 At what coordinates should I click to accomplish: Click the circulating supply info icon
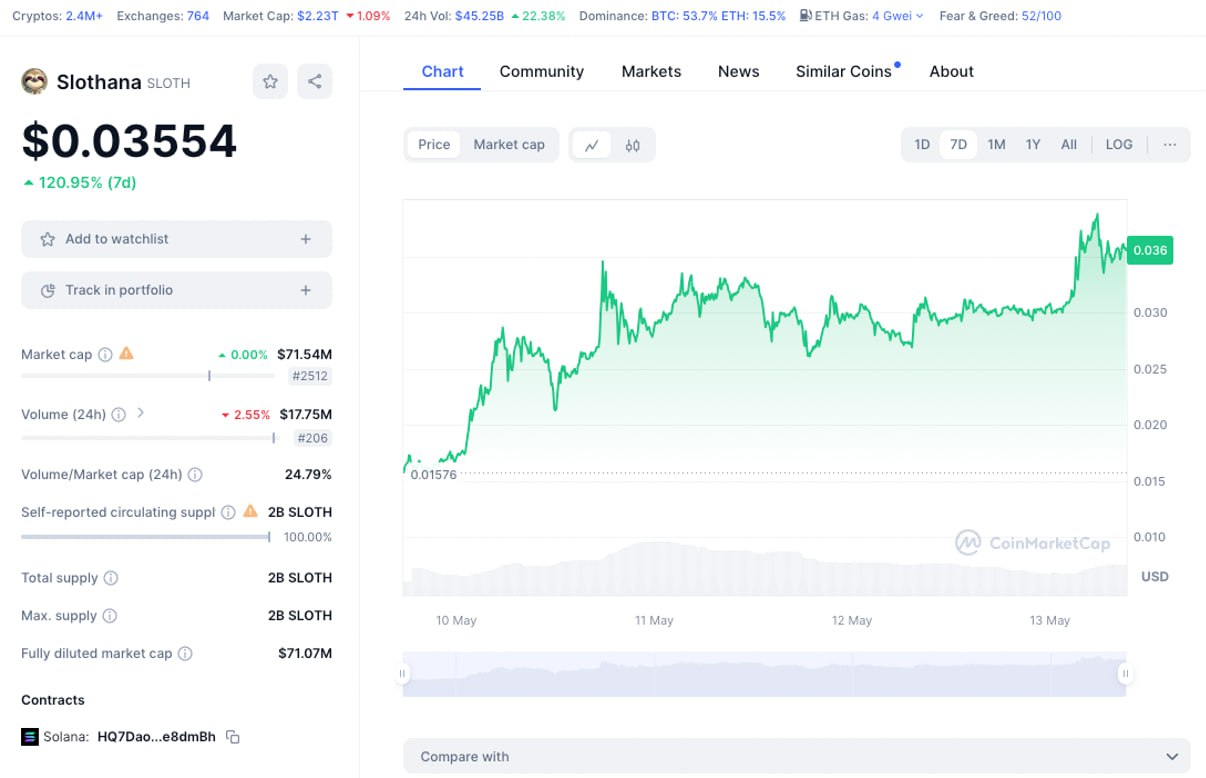(x=228, y=512)
